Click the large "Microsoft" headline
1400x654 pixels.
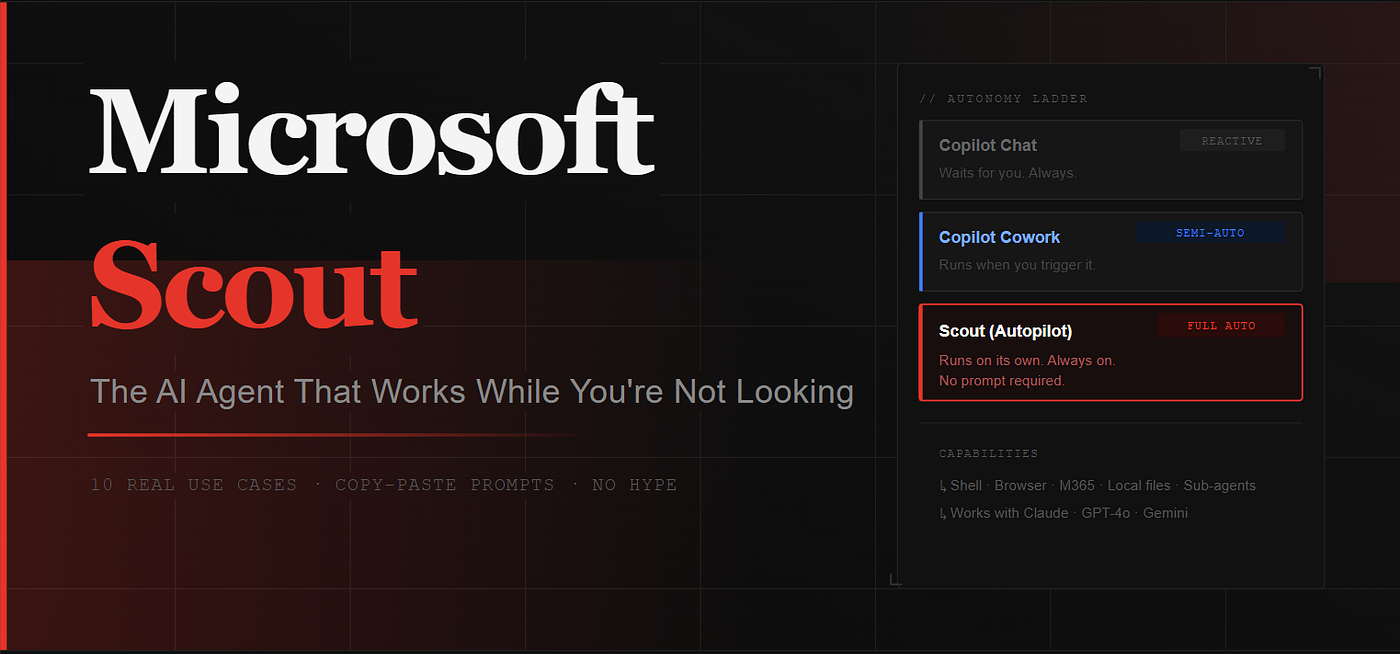click(x=372, y=129)
